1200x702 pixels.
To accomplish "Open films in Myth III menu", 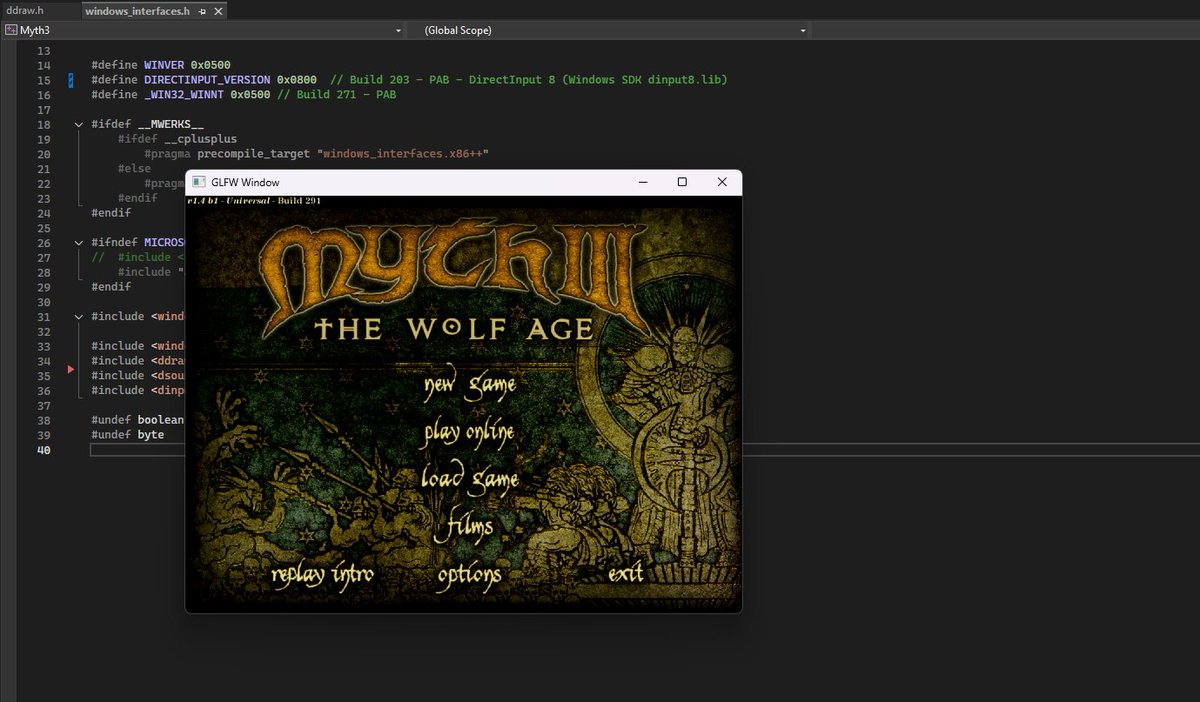I will pyautogui.click(x=470, y=526).
